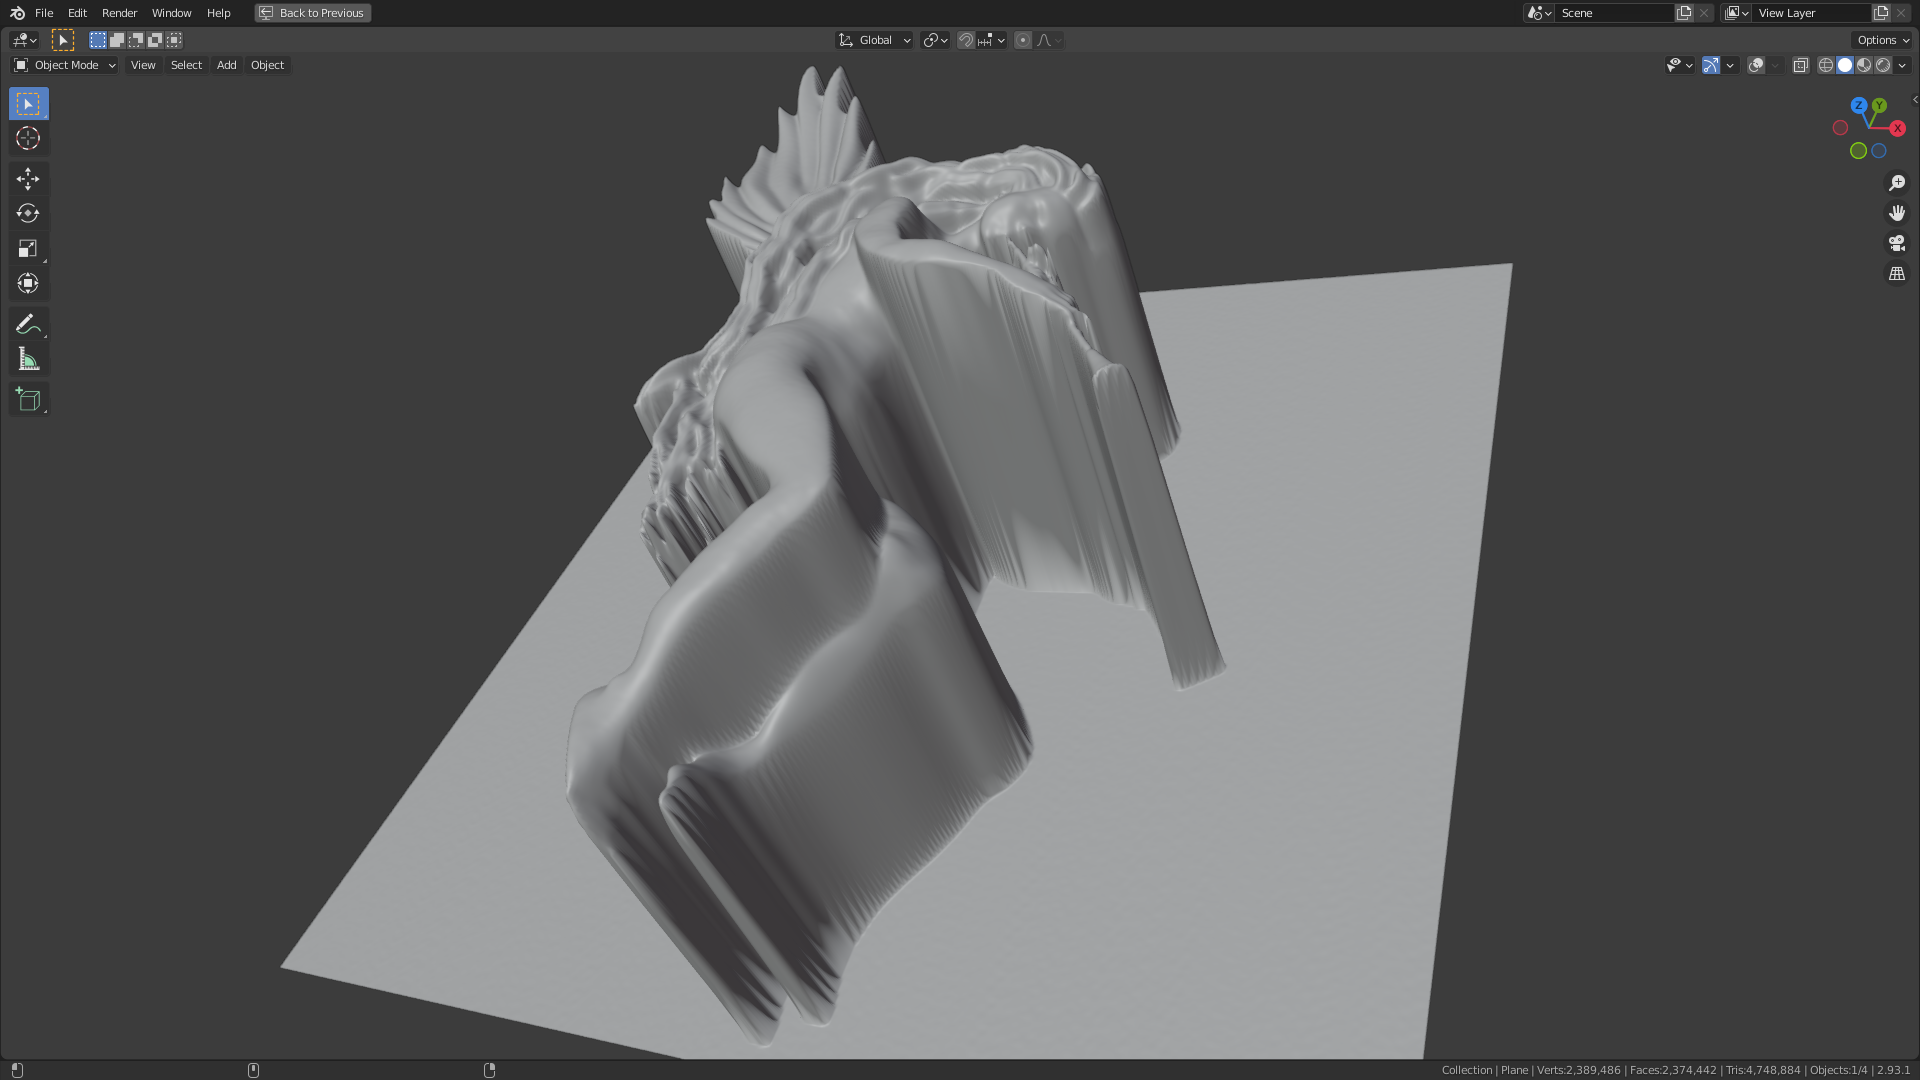
Task: Set selection mode to invert selection
Action: [x=154, y=40]
